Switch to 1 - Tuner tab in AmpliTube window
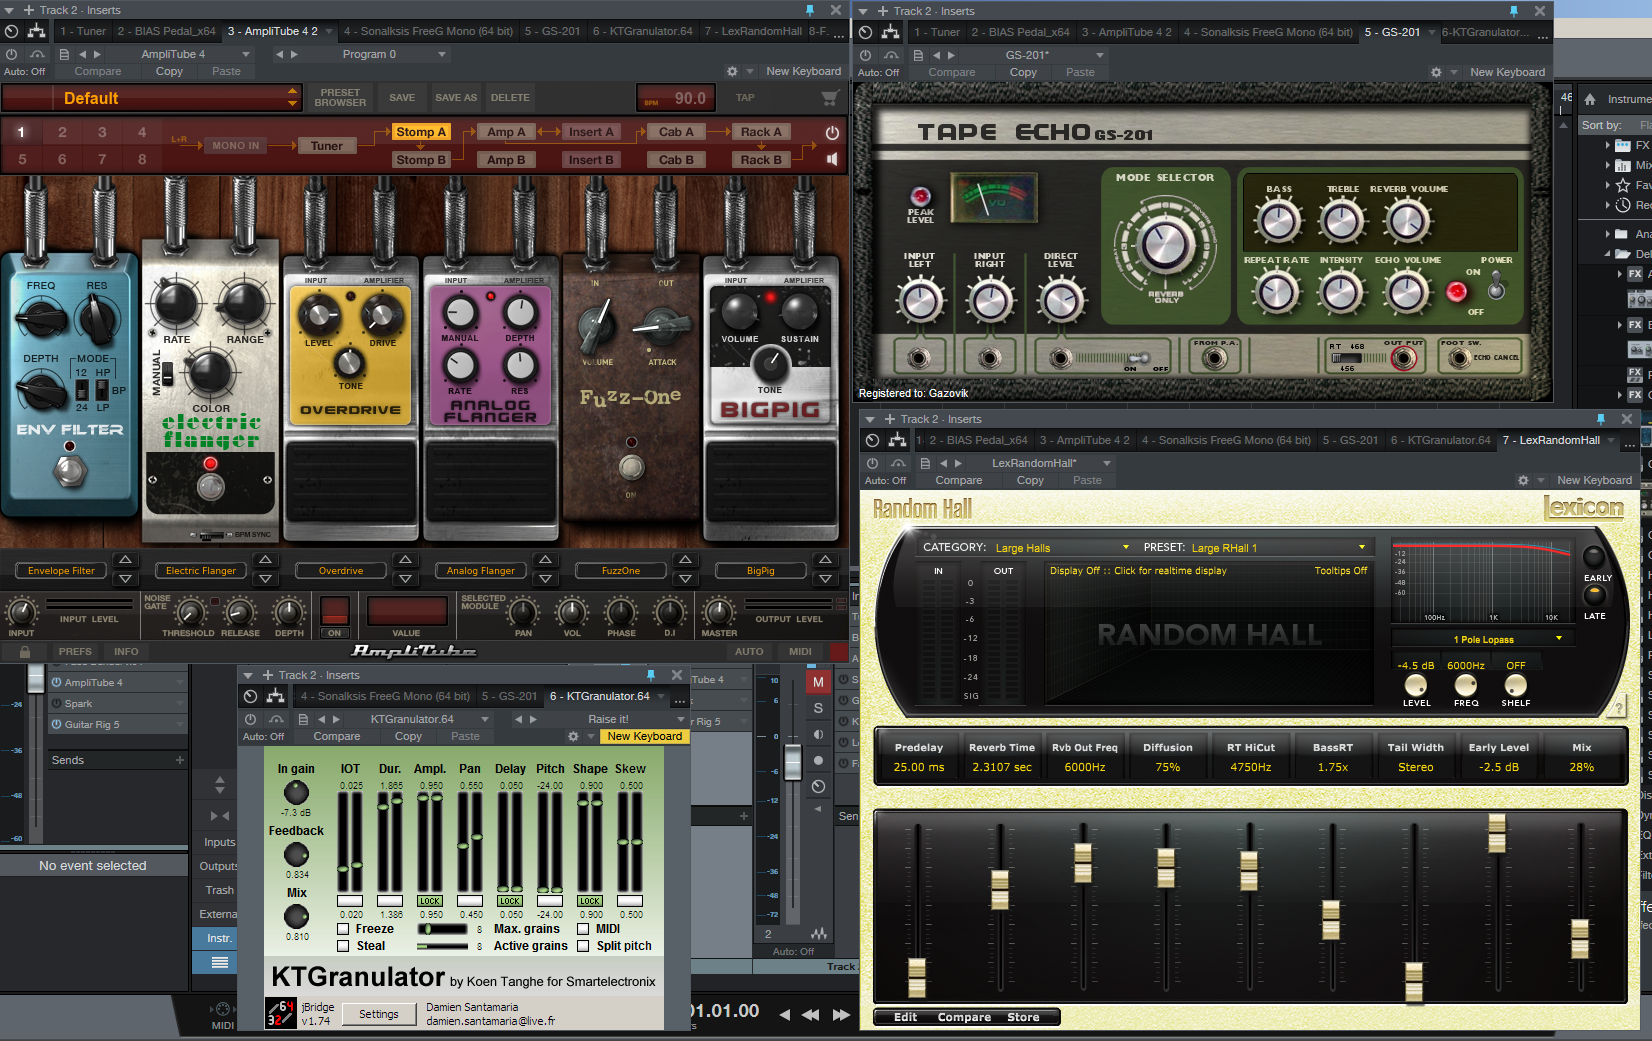This screenshot has height=1041, width=1652. coord(83,31)
